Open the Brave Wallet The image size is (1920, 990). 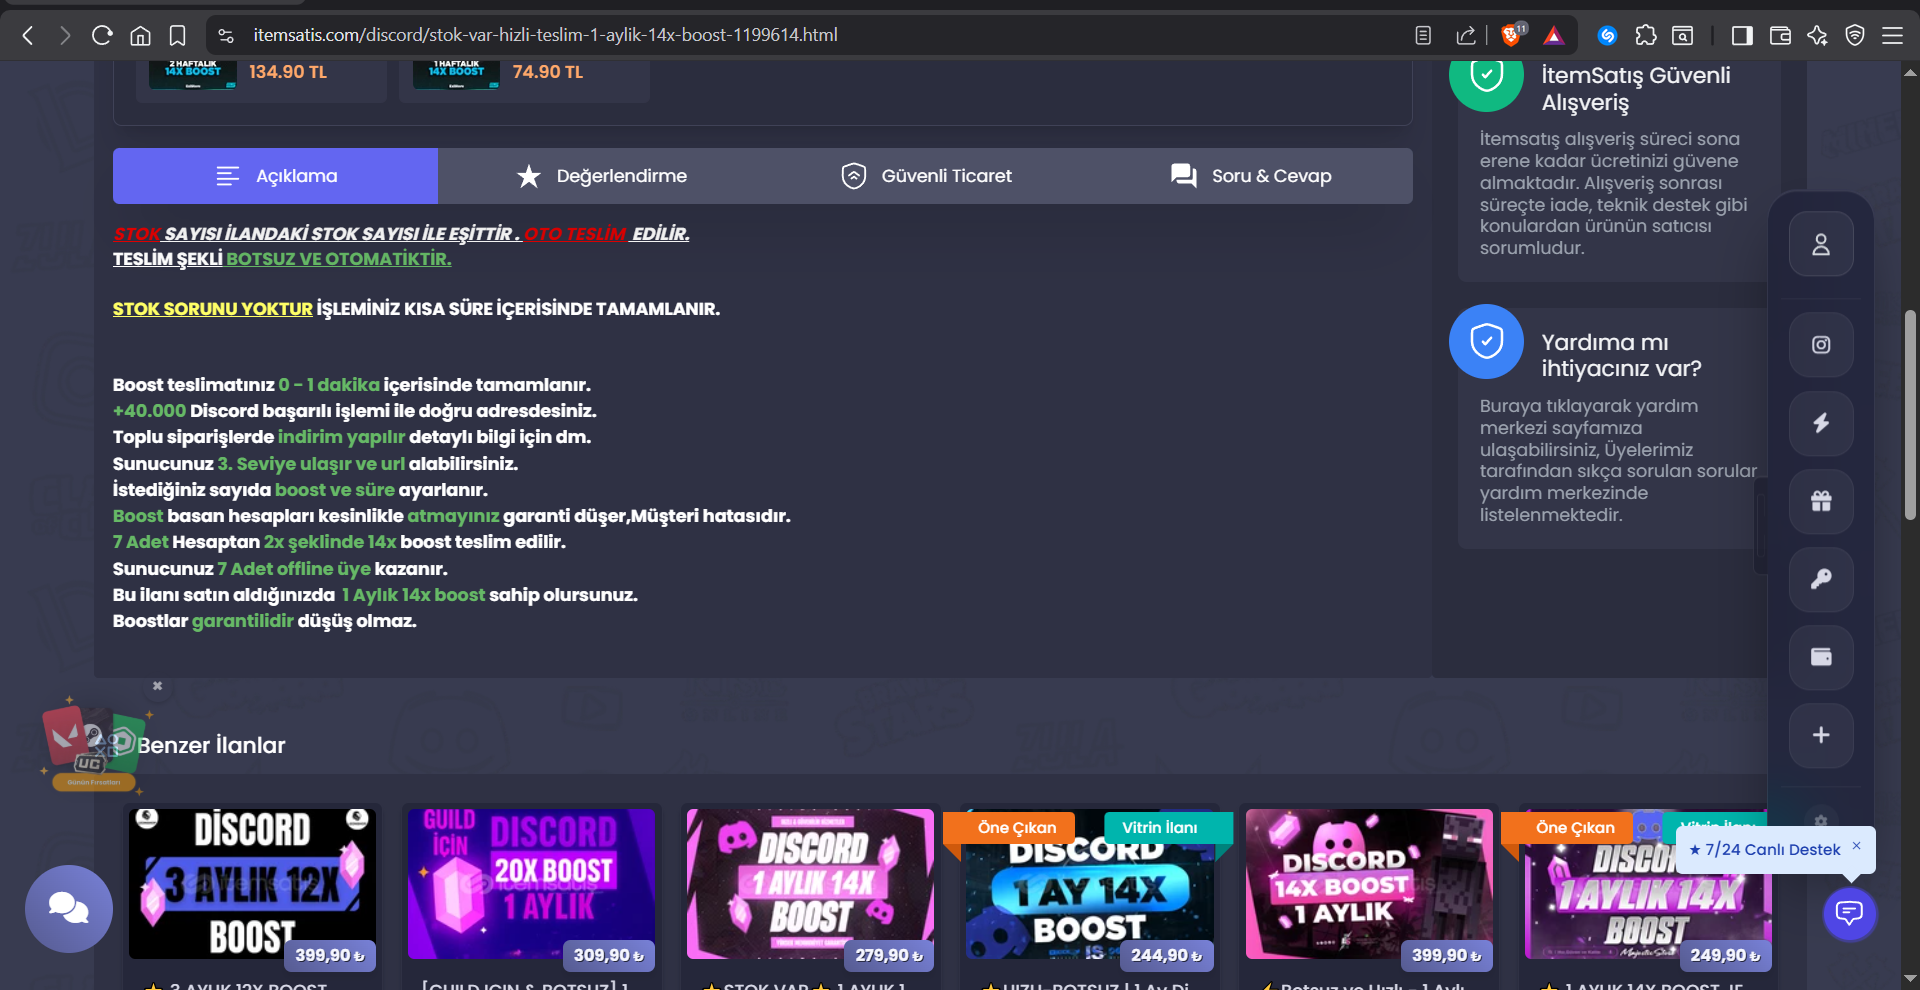(1780, 36)
